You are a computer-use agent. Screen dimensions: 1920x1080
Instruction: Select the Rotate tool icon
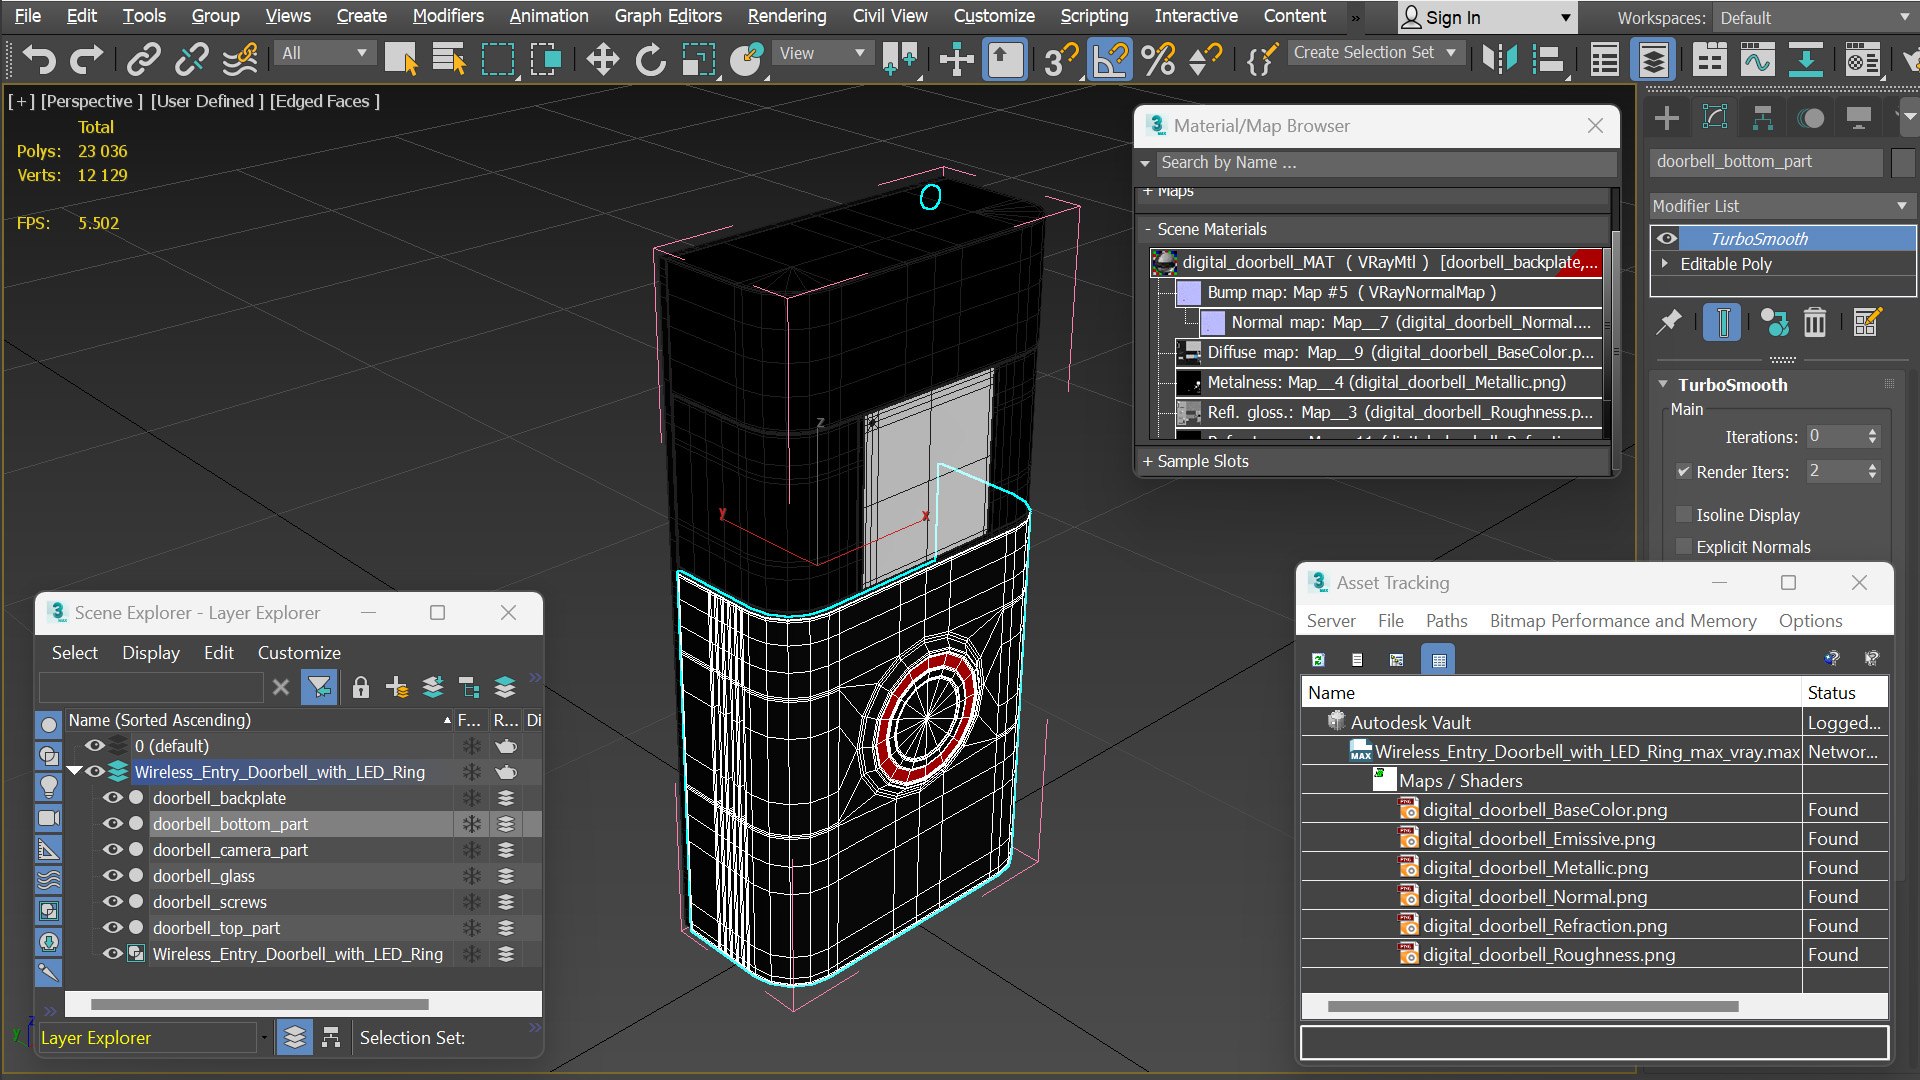pos(650,59)
